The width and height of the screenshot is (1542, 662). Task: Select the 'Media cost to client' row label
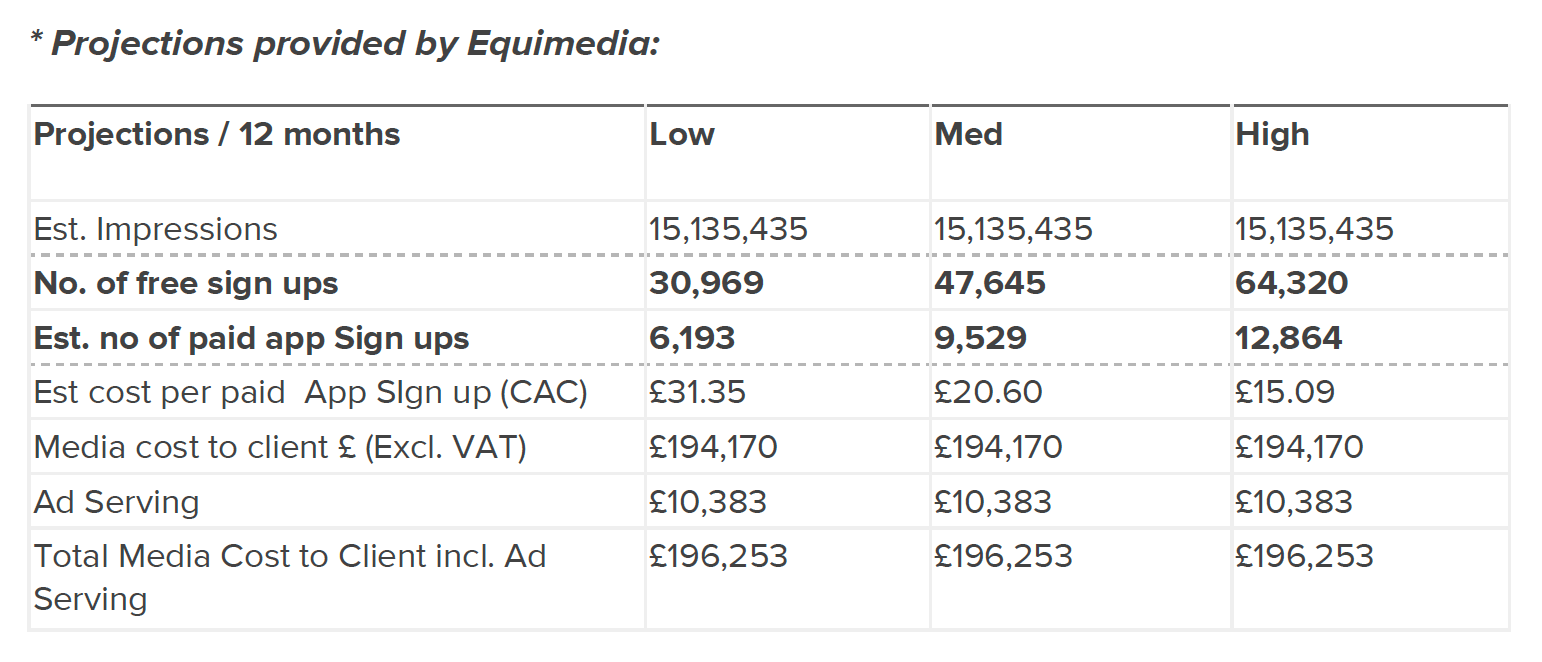(280, 447)
